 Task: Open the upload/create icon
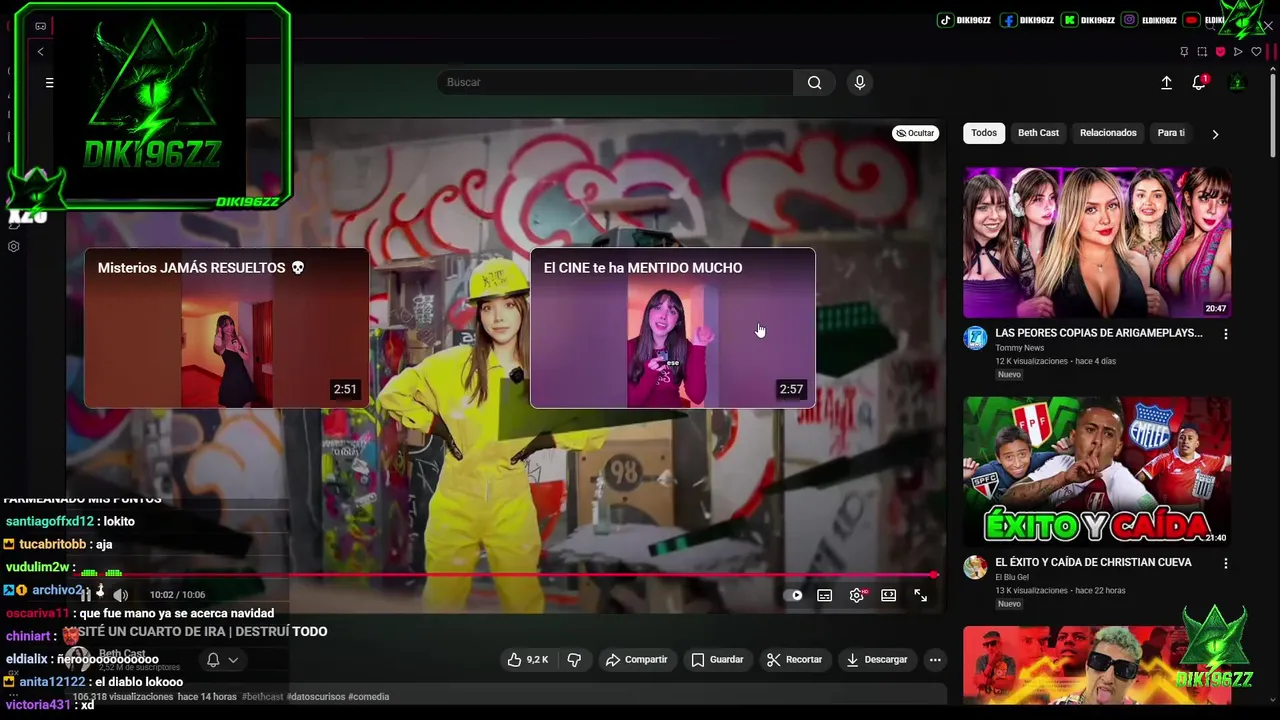1166,83
